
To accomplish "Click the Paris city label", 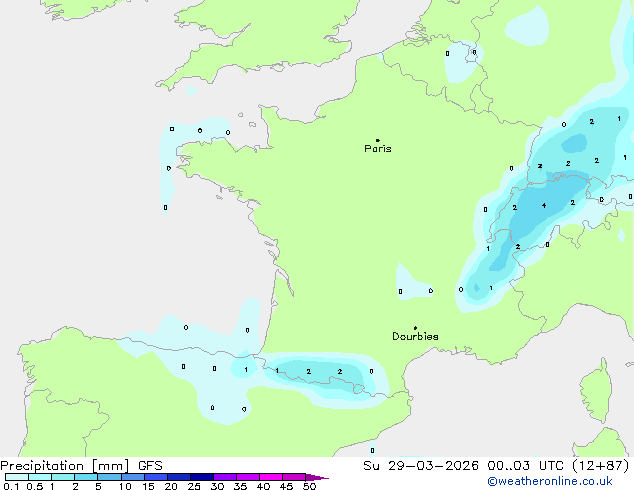I will (378, 149).
